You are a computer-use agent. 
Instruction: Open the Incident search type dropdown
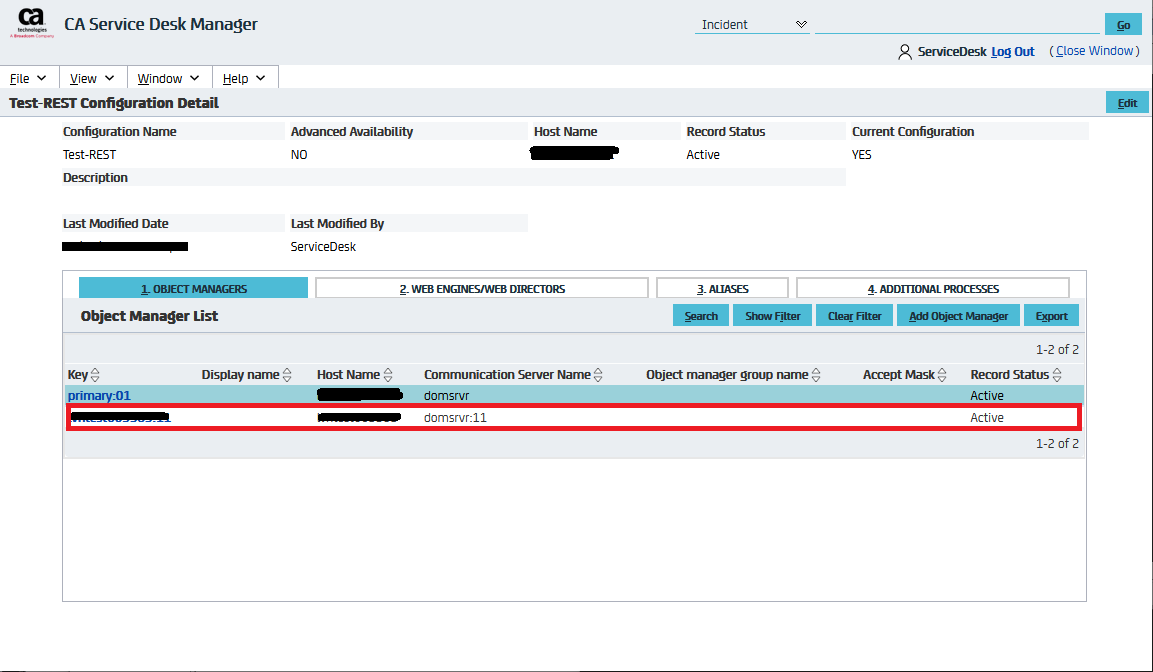[752, 25]
